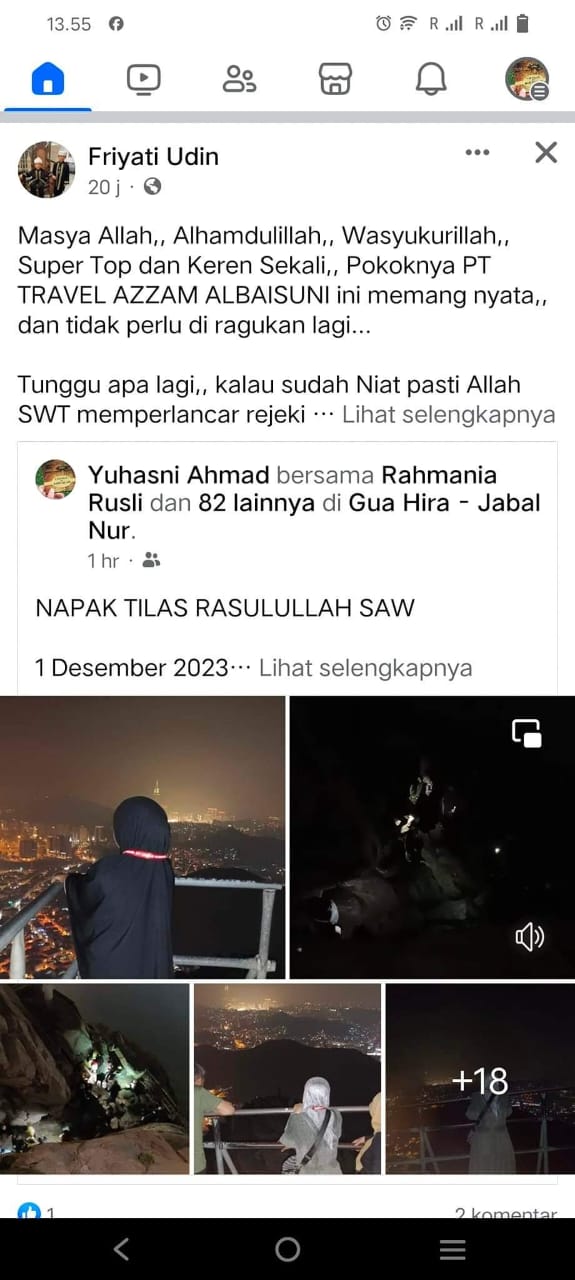Viewport: 575px width, 1280px height.
Task: Open the Video (Watch) tab
Action: click(x=144, y=78)
